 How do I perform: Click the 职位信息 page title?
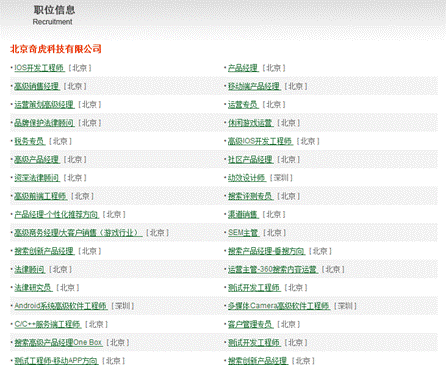point(54,10)
